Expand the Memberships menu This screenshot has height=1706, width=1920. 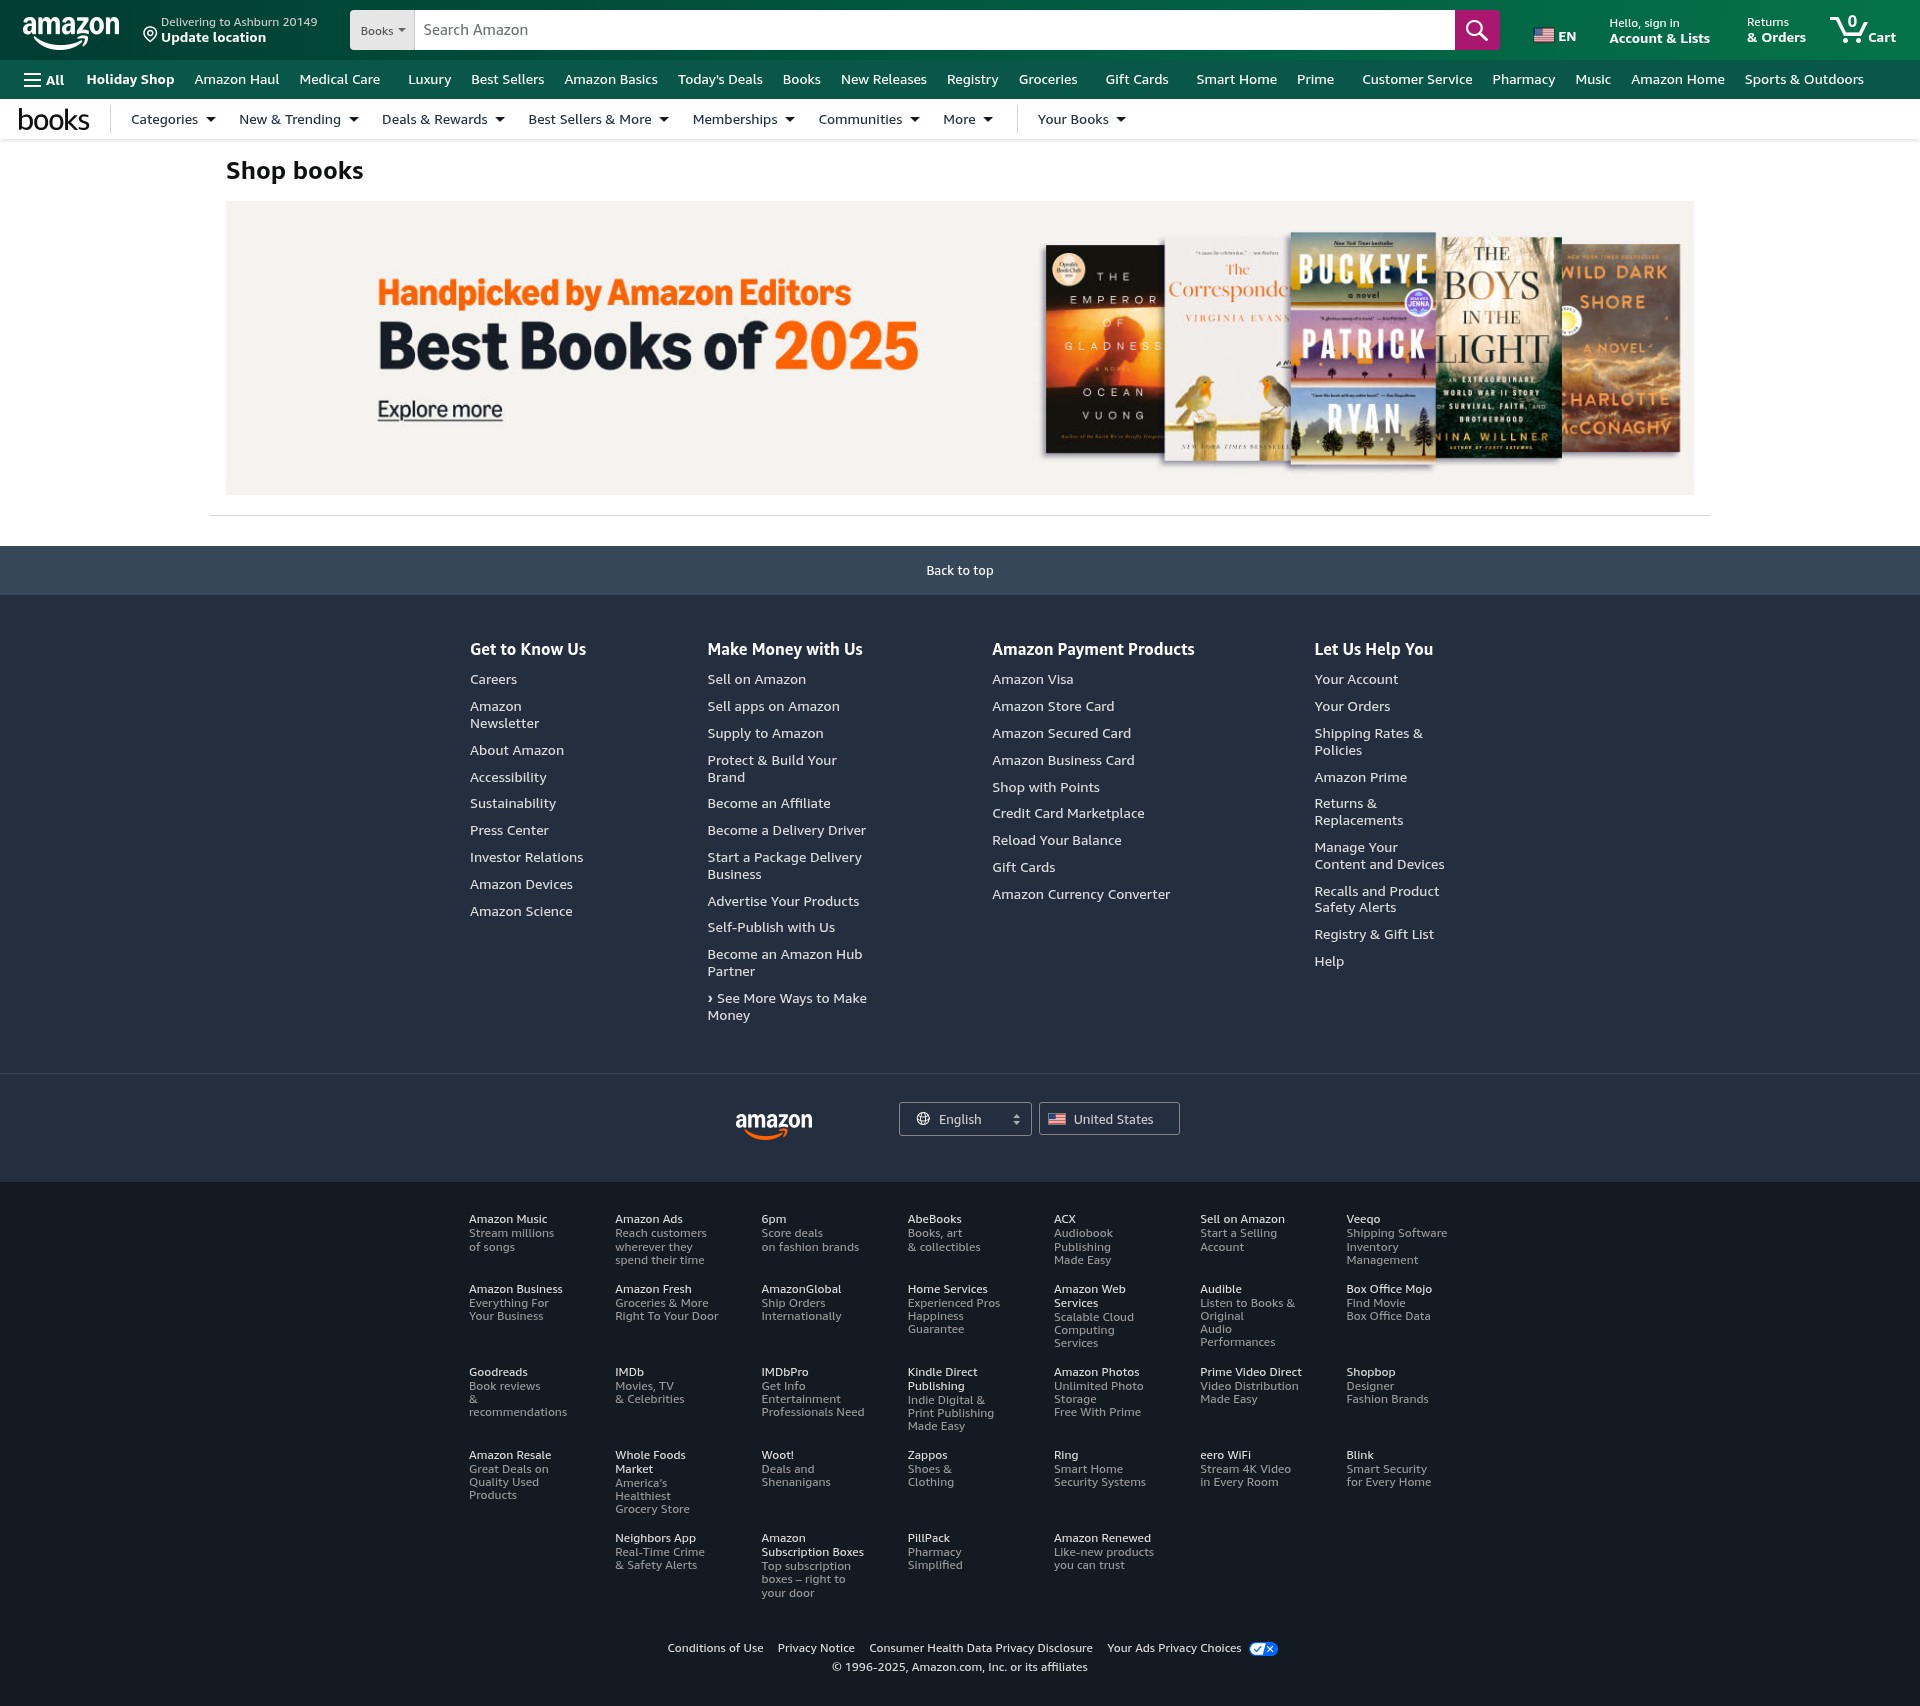[743, 120]
